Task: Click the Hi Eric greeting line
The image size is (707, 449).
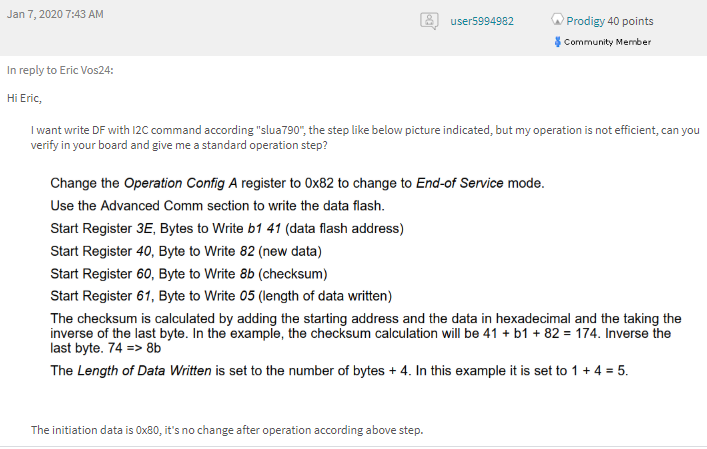Action: [x=24, y=98]
